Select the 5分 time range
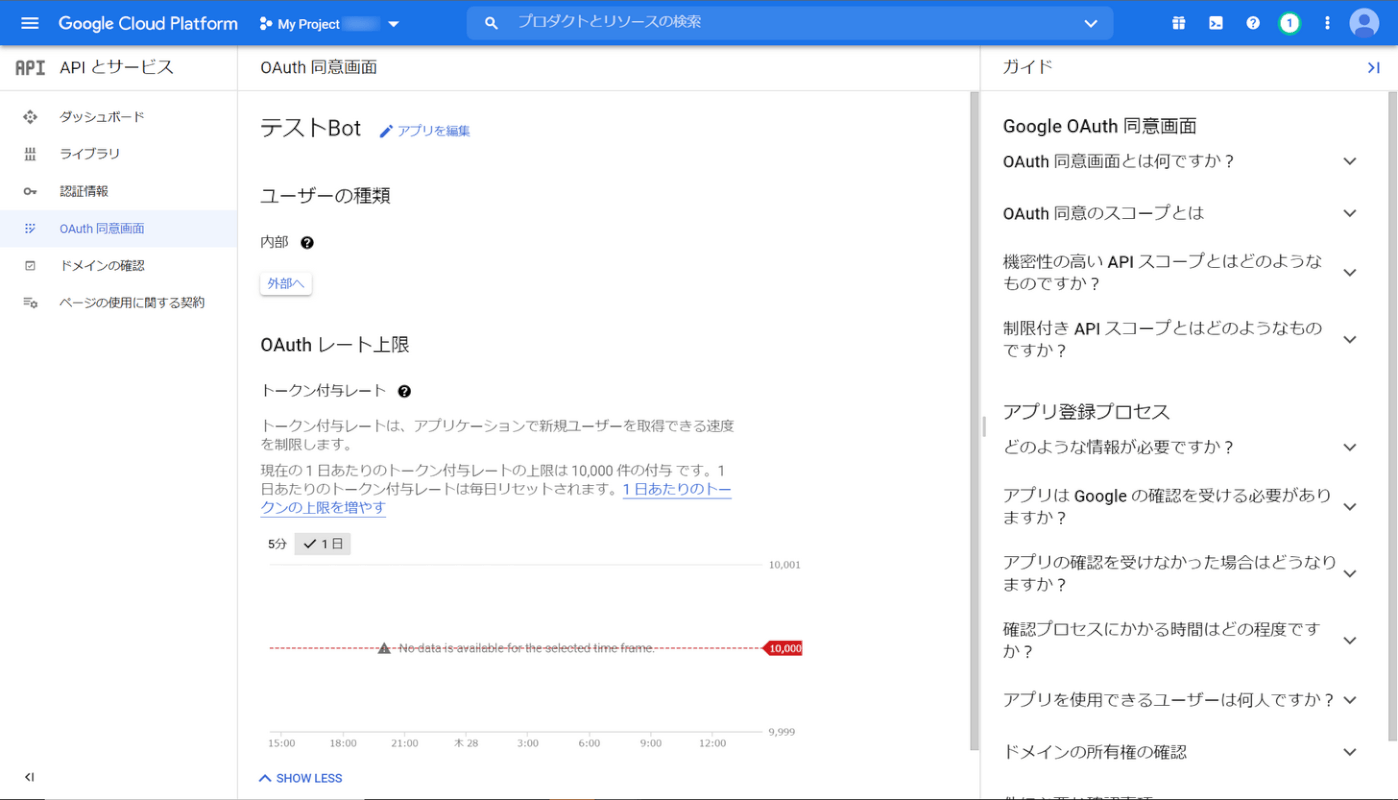 (277, 544)
